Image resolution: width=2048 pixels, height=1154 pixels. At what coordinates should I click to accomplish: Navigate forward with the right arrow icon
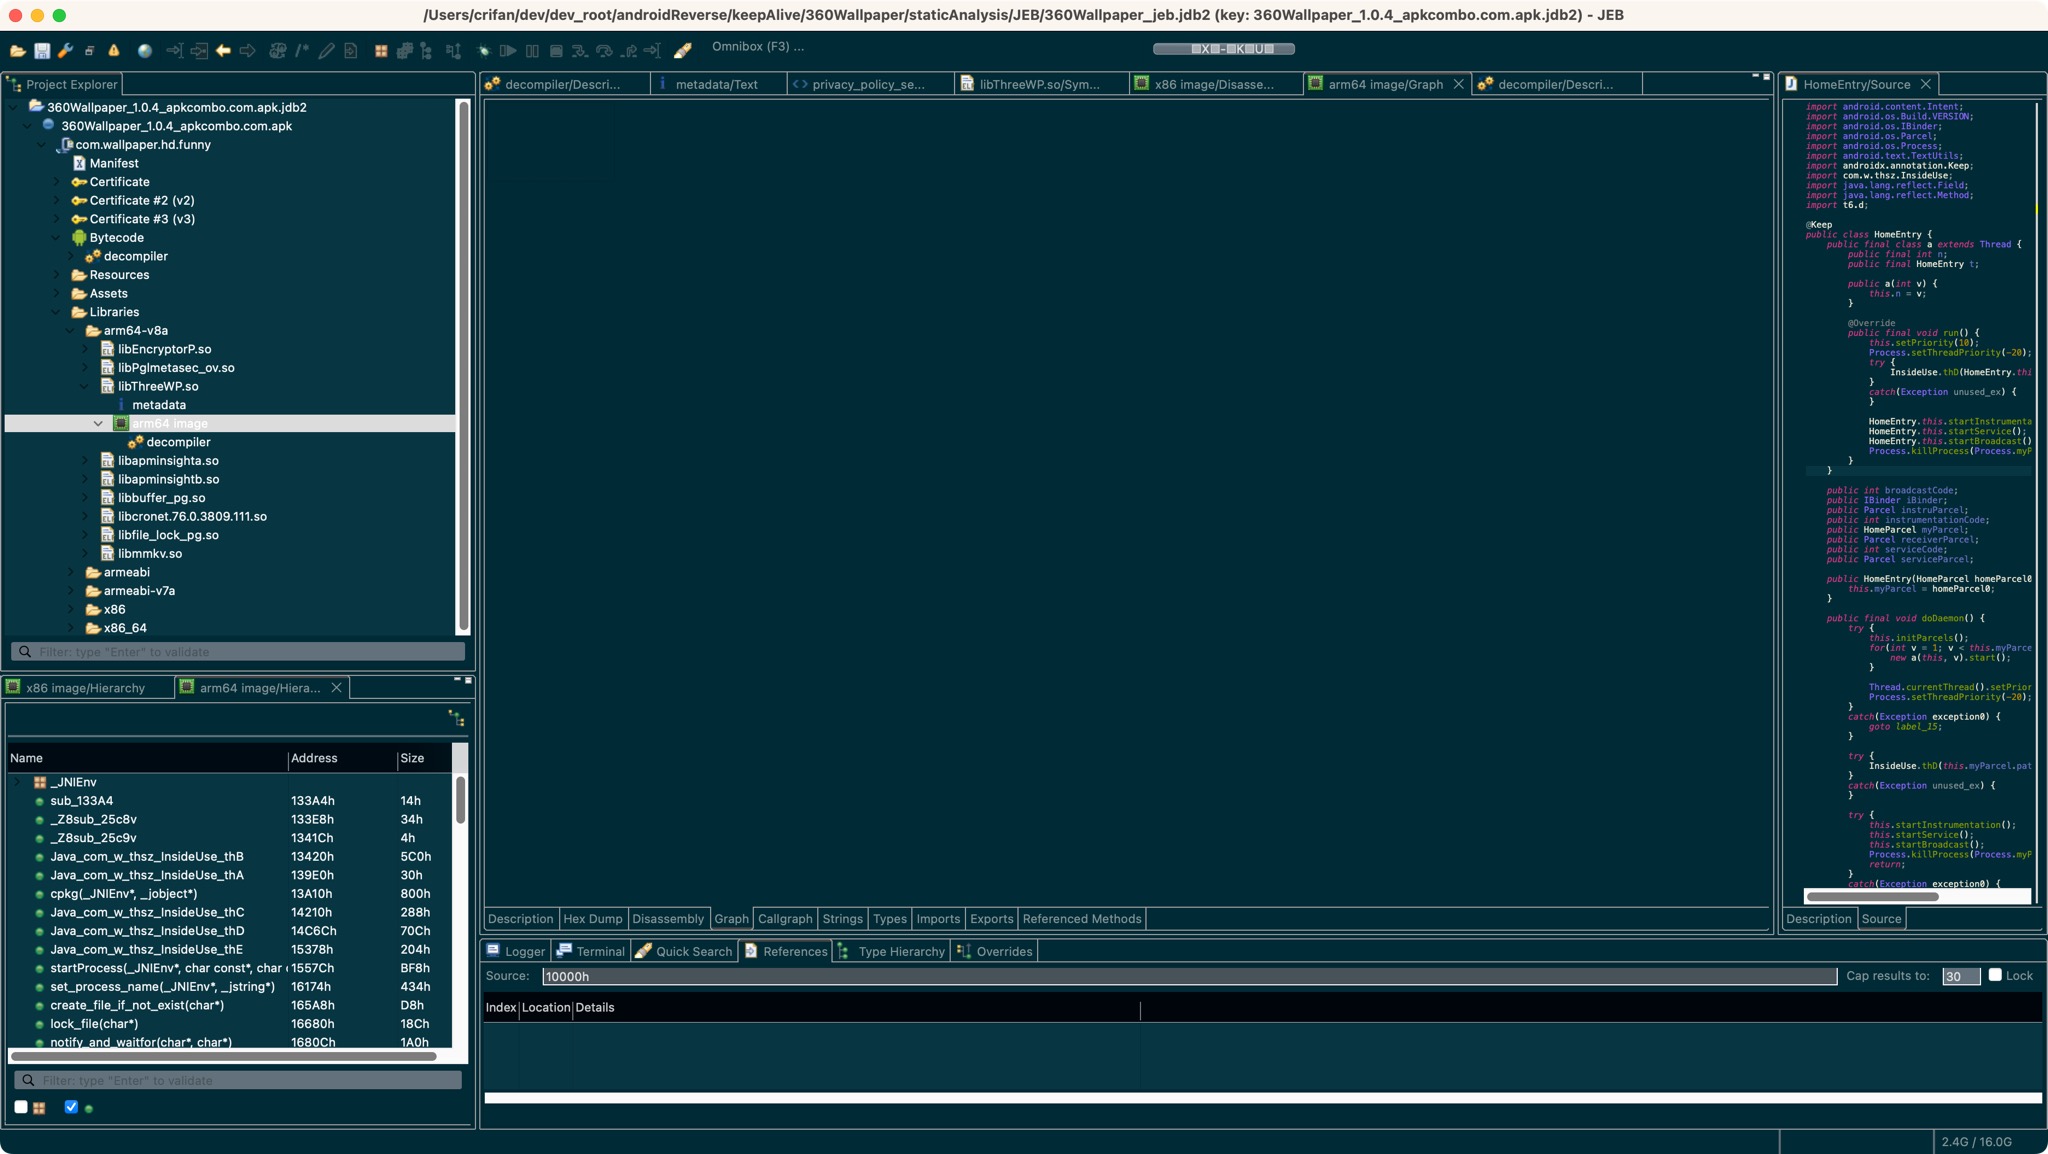(x=248, y=50)
